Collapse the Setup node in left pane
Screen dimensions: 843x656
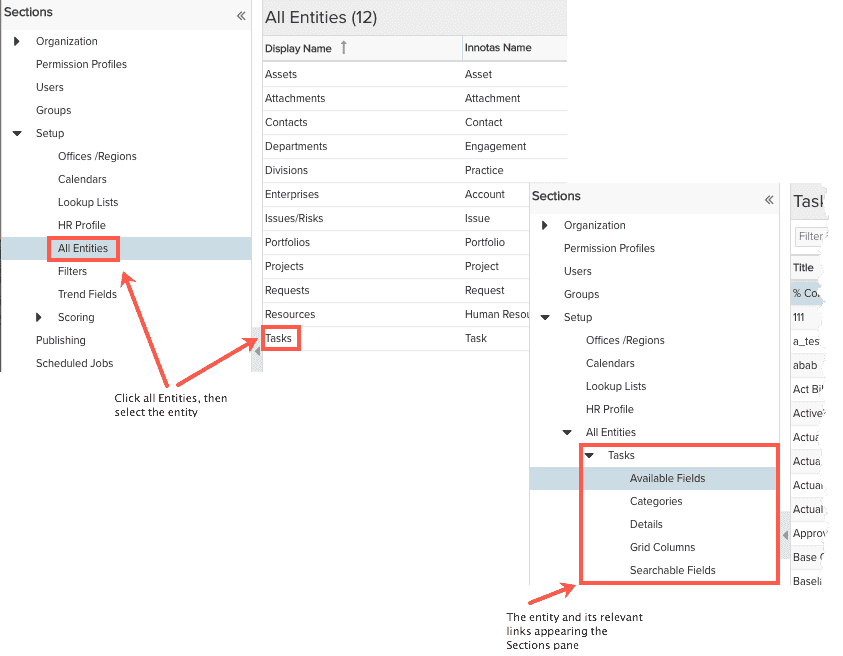(16, 134)
